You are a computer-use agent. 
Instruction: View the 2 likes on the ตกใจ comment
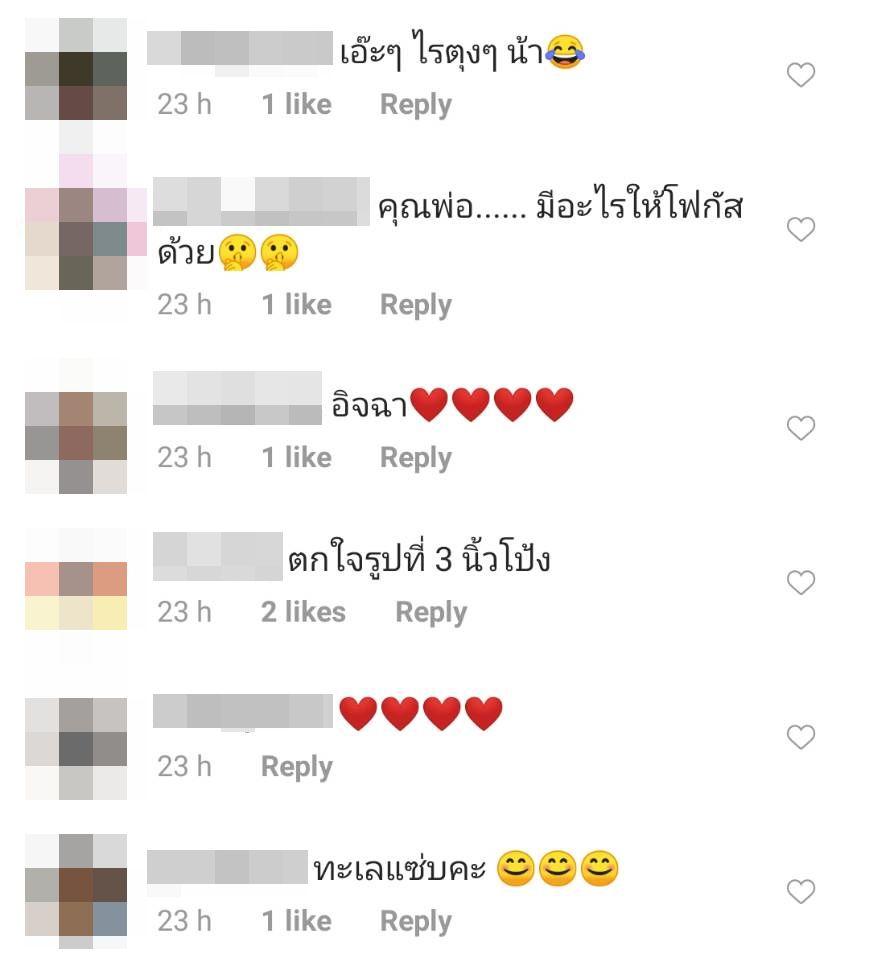[x=303, y=612]
